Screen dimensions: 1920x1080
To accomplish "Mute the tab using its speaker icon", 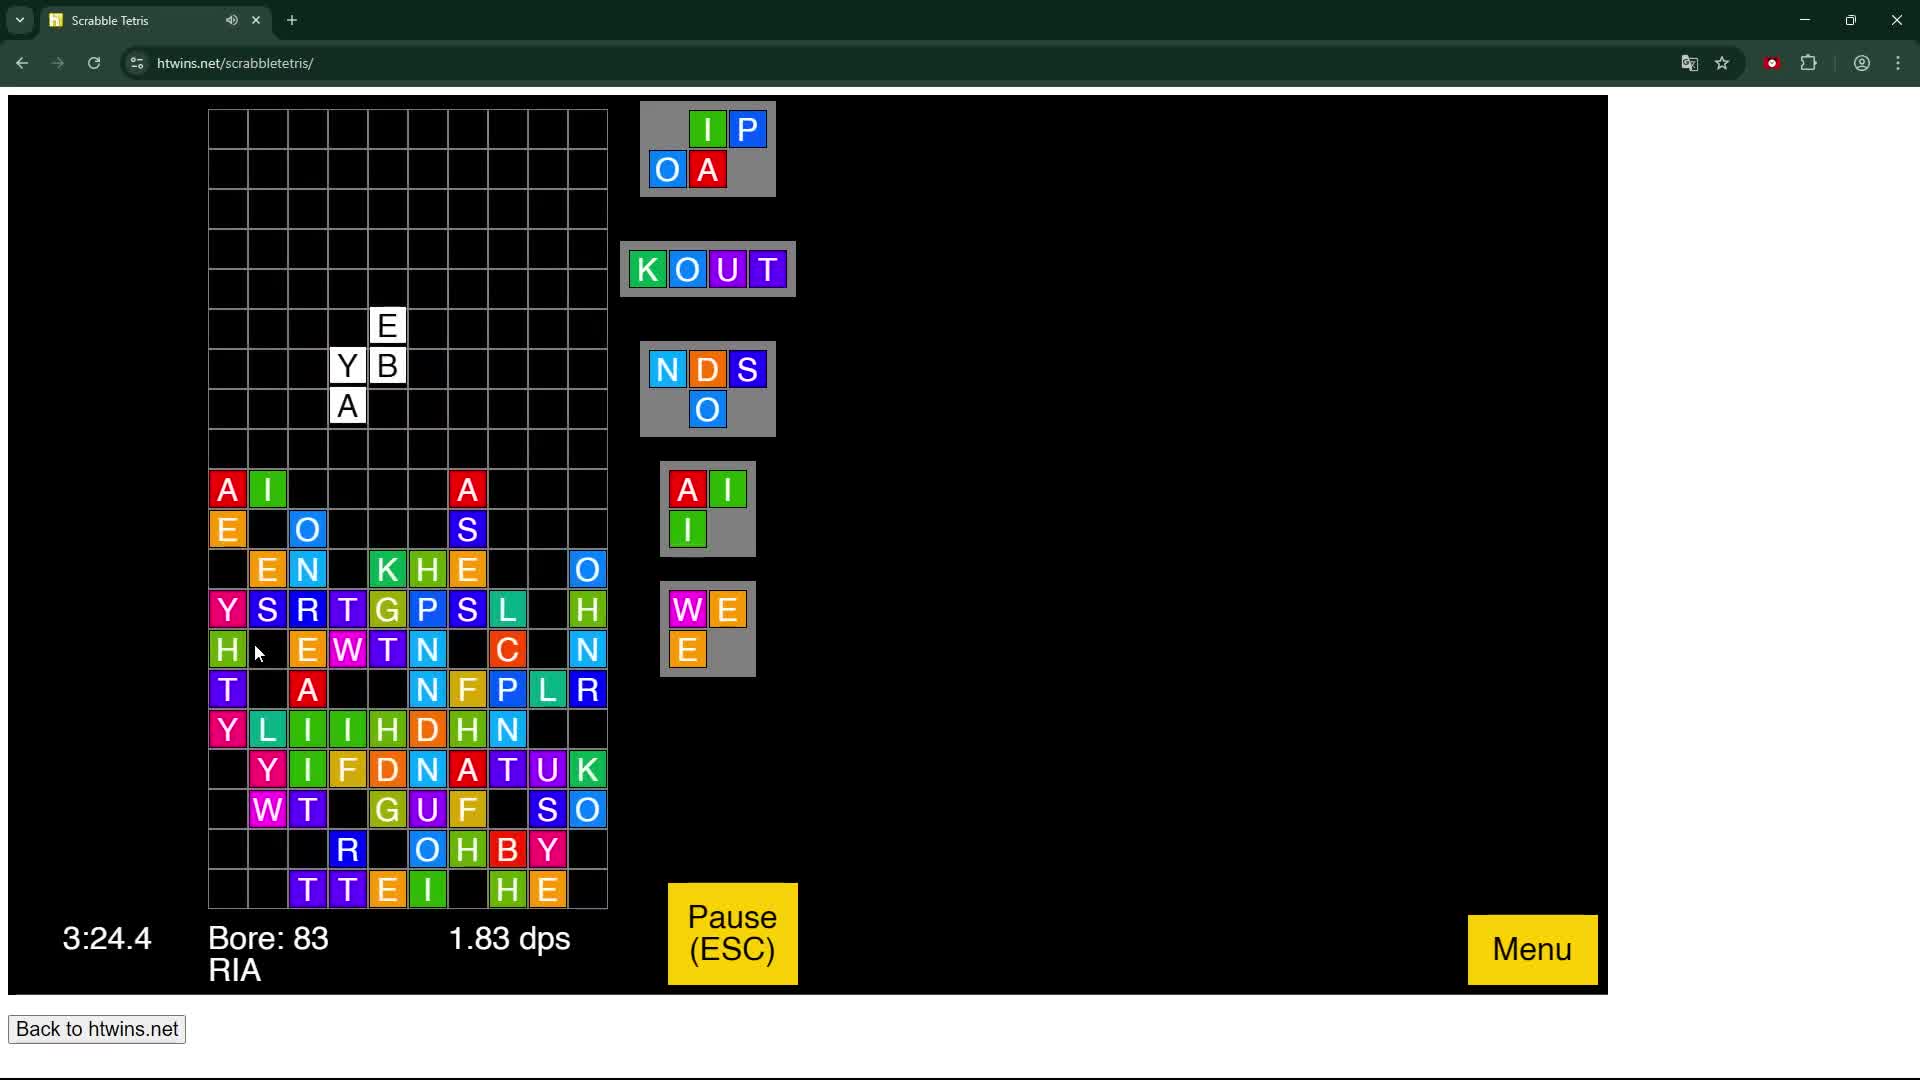I will [232, 20].
